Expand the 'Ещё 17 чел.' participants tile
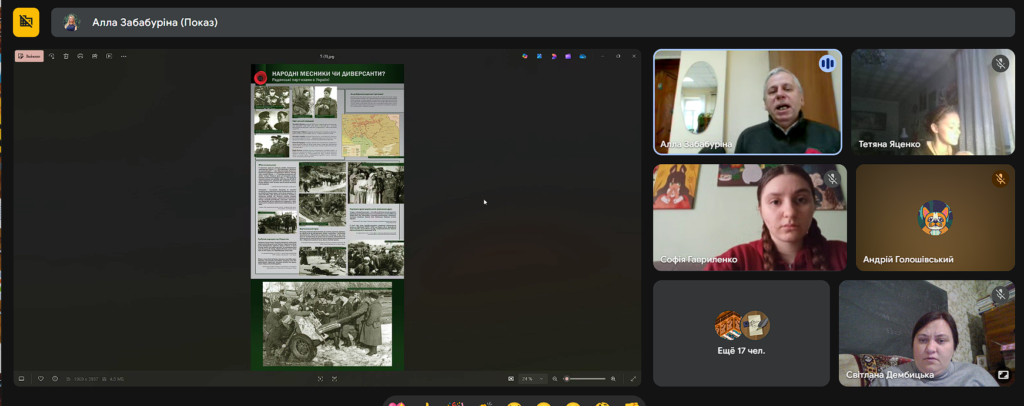 pyautogui.click(x=741, y=333)
